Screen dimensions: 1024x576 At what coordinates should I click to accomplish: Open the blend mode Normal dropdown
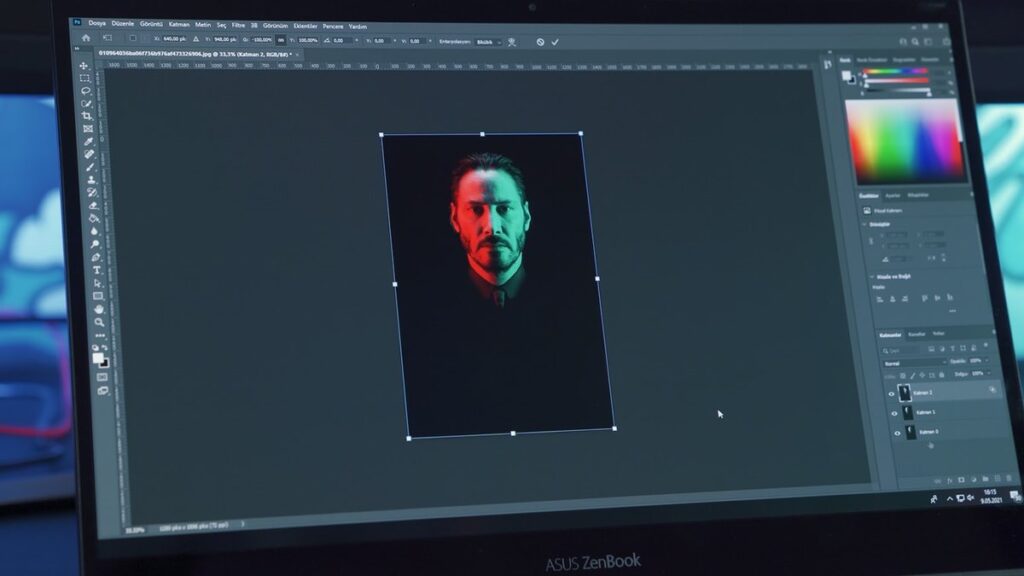(914, 363)
